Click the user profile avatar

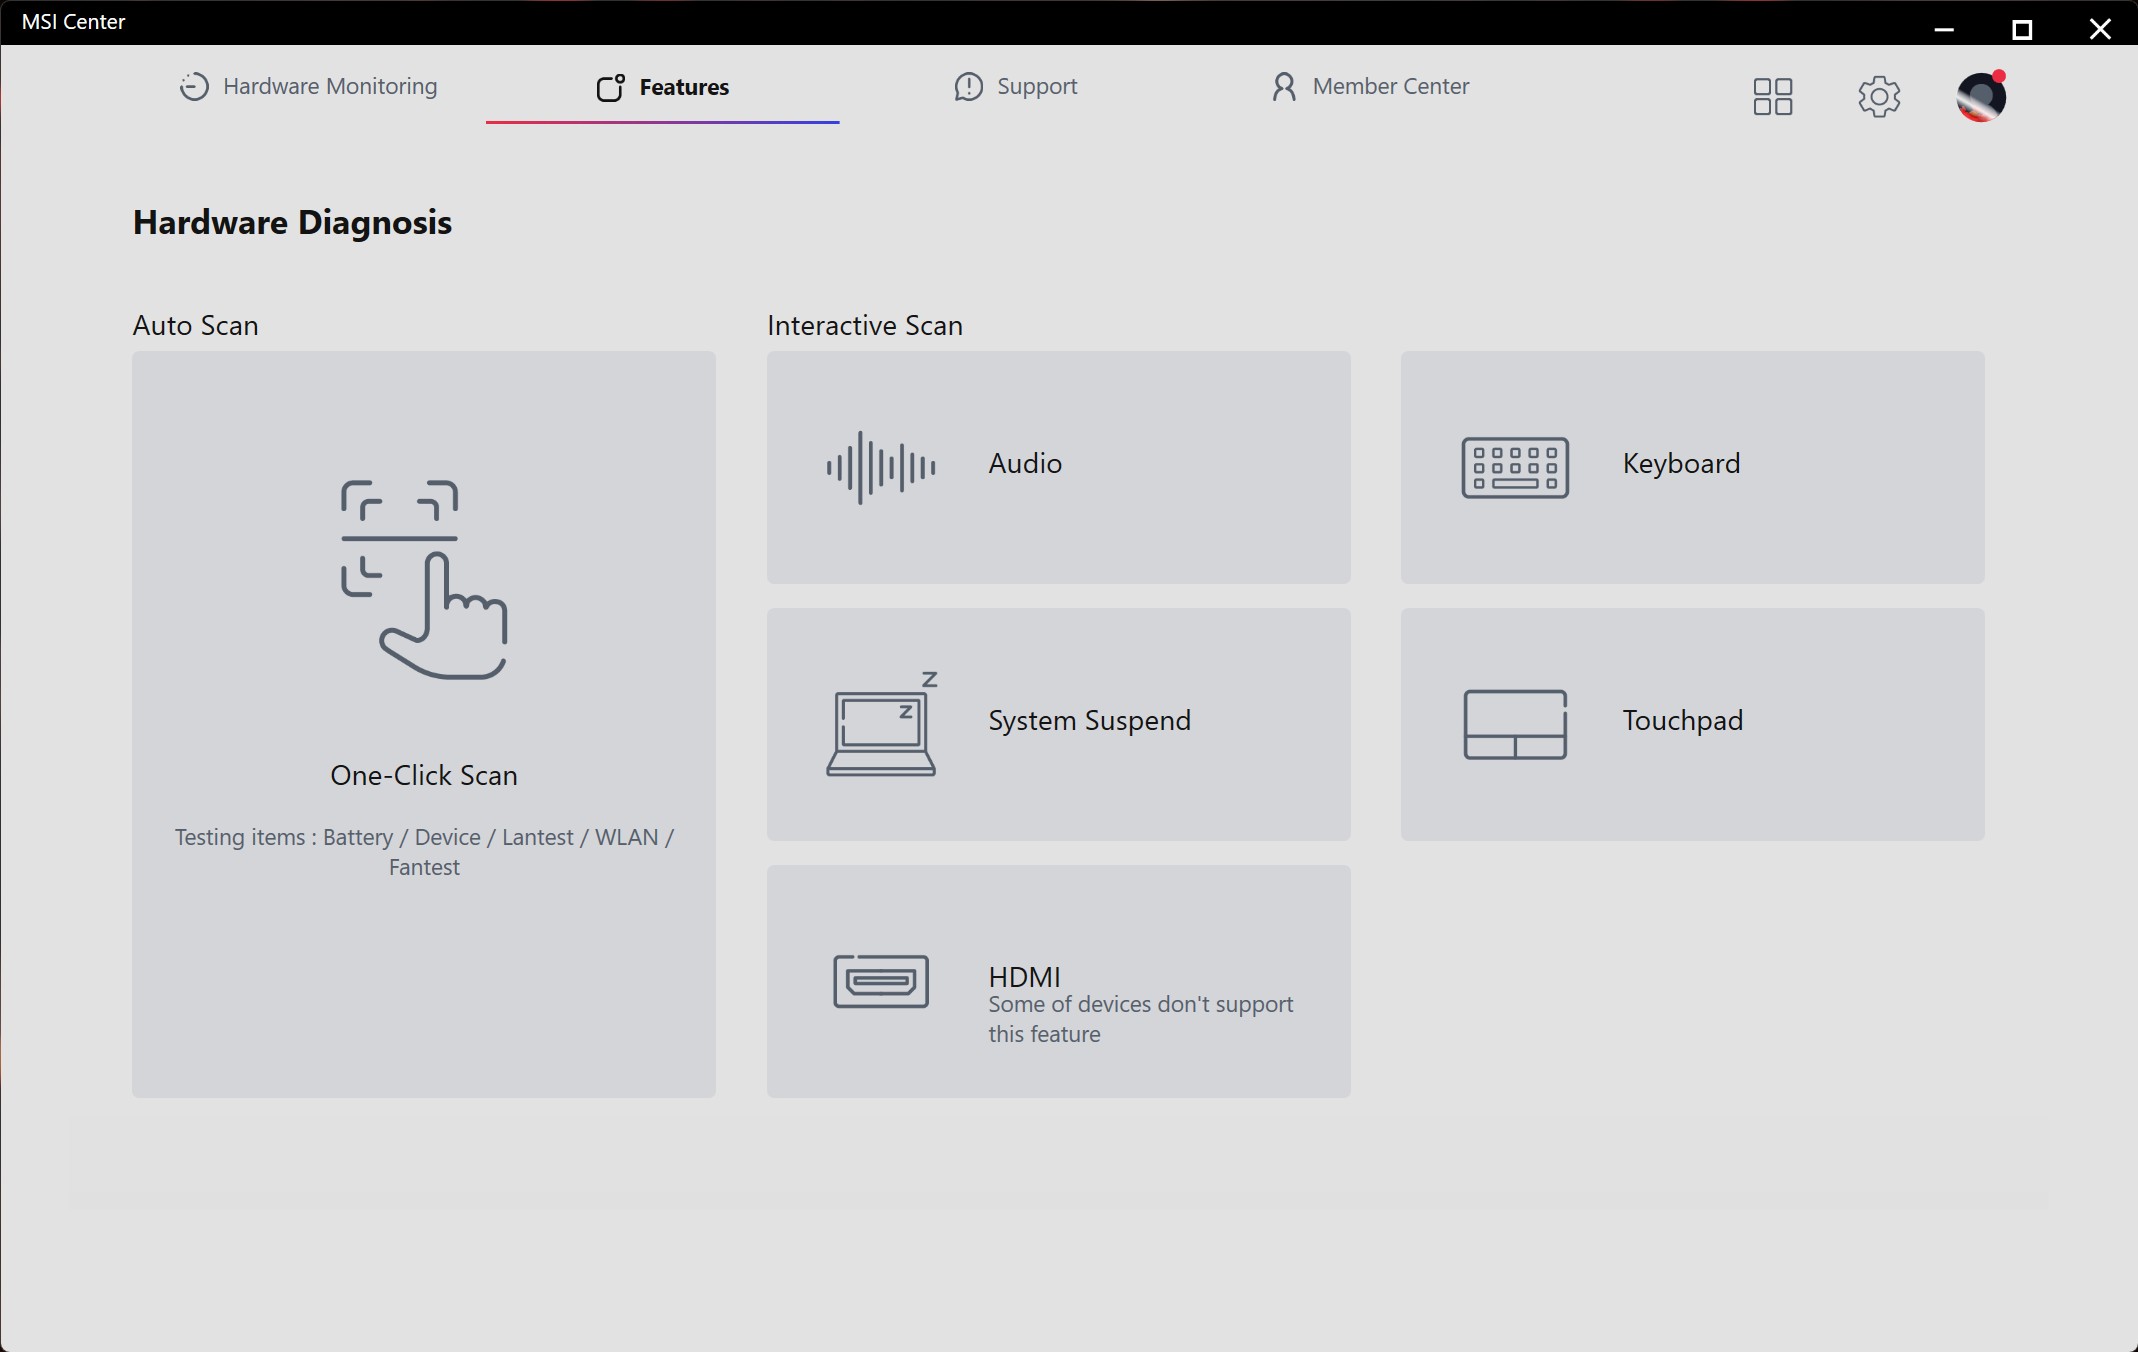pyautogui.click(x=1981, y=97)
